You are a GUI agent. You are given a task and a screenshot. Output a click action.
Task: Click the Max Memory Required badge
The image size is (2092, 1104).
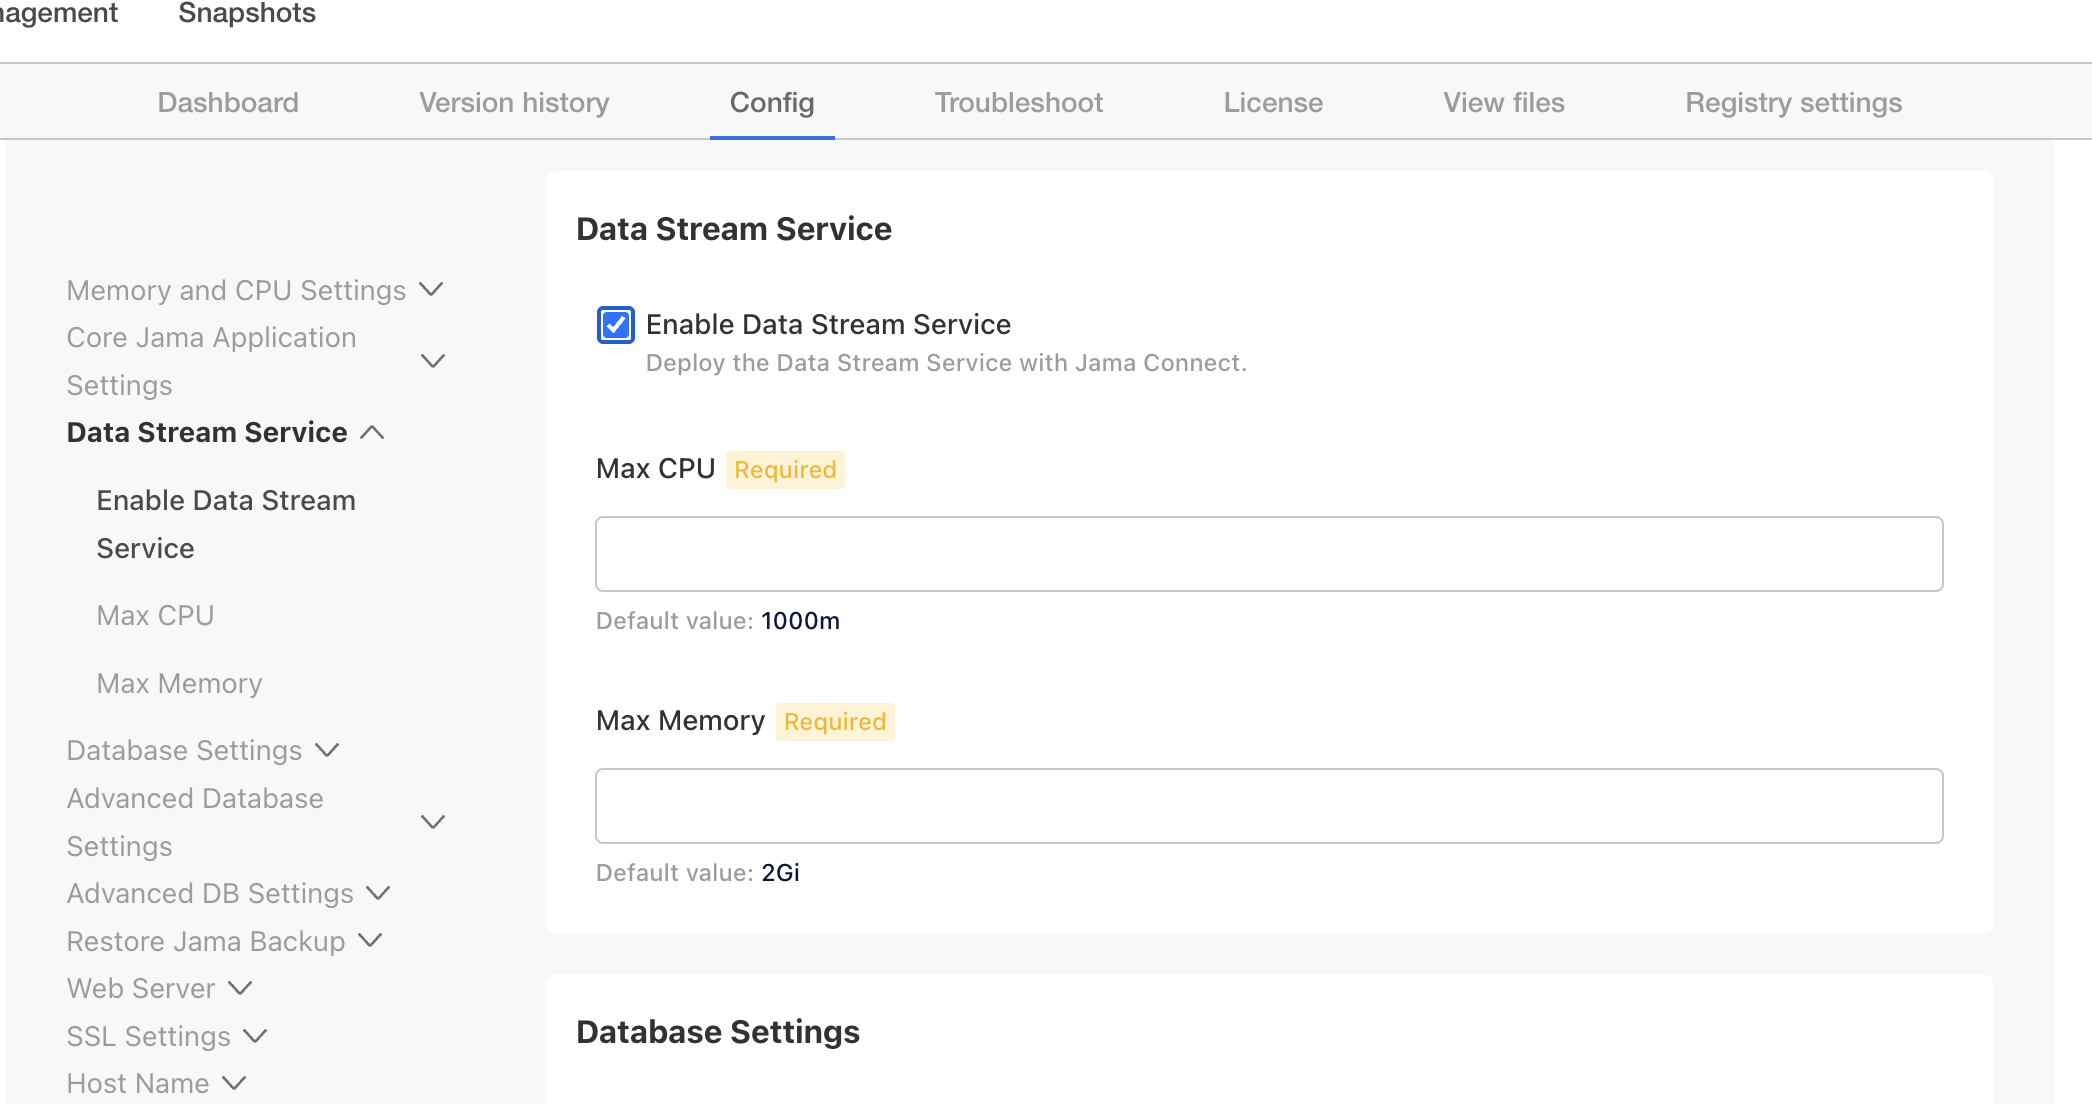[835, 722]
